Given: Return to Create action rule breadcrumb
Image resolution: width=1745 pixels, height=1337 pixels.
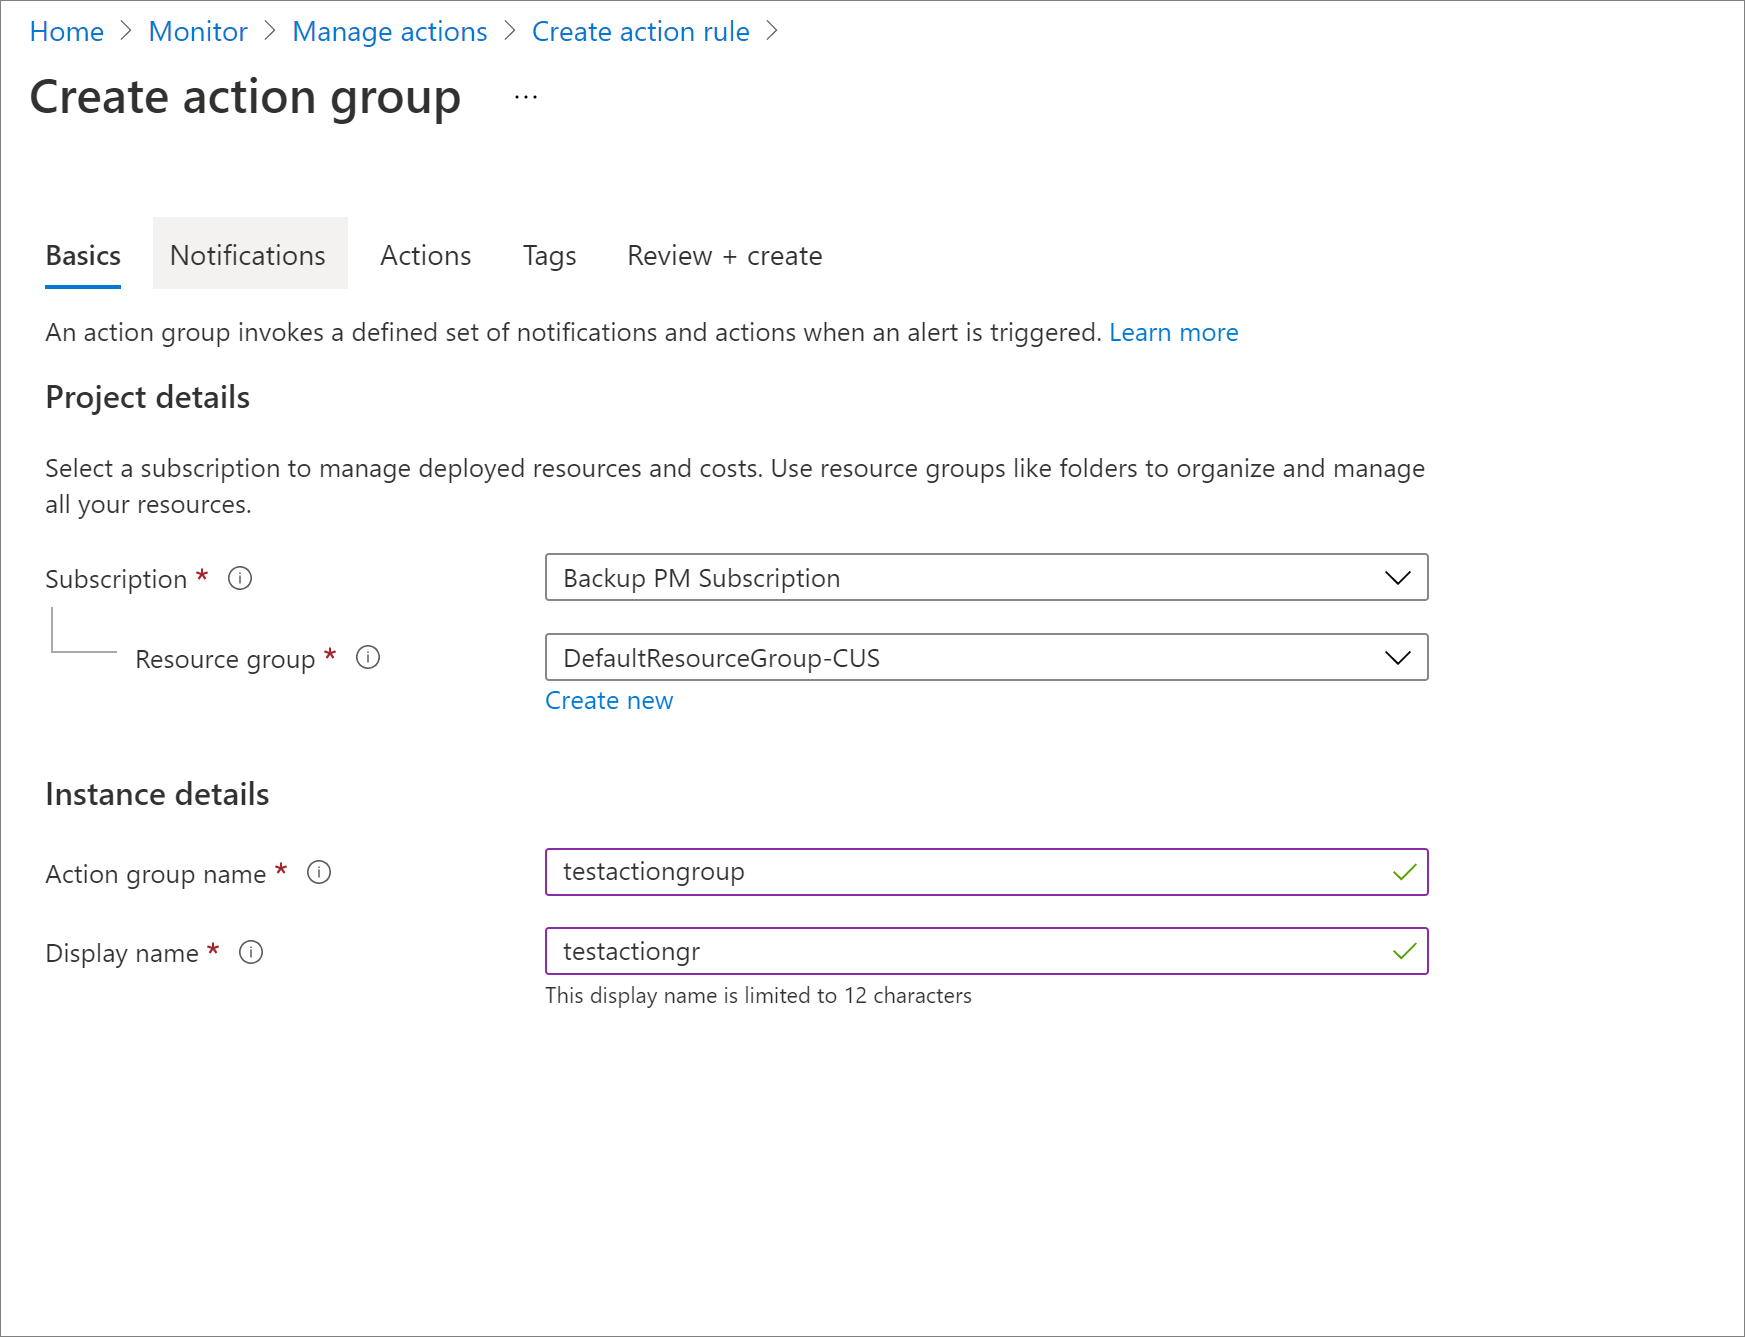Looking at the screenshot, I should coord(640,32).
